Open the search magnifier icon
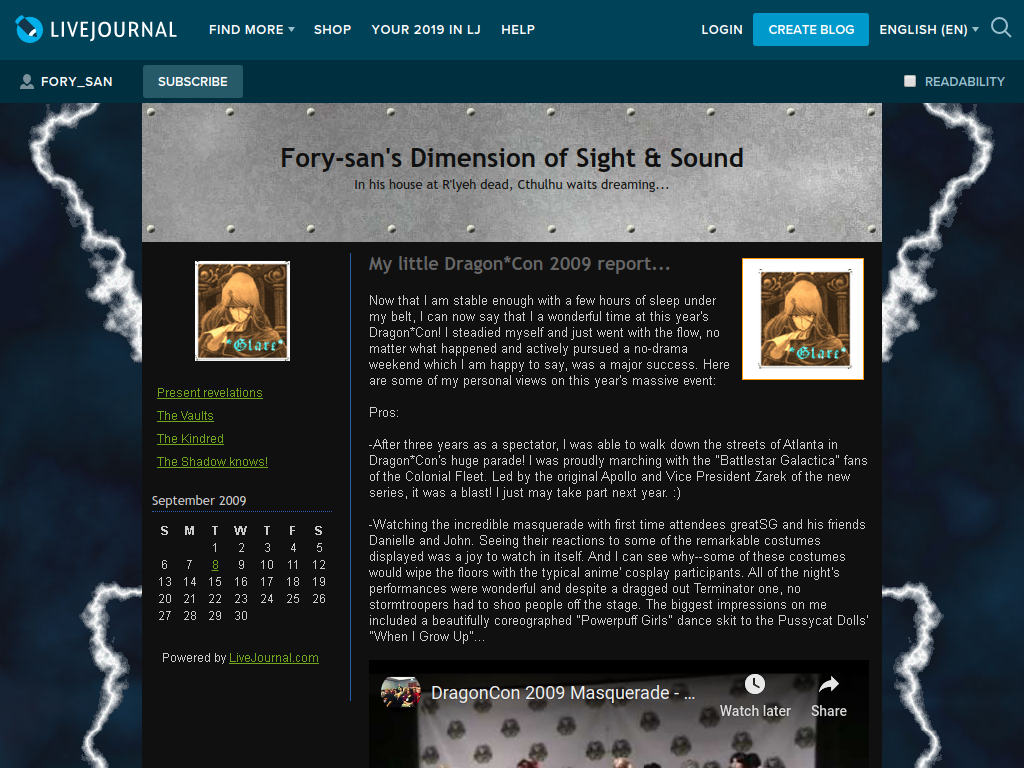This screenshot has width=1024, height=768. tap(1000, 28)
